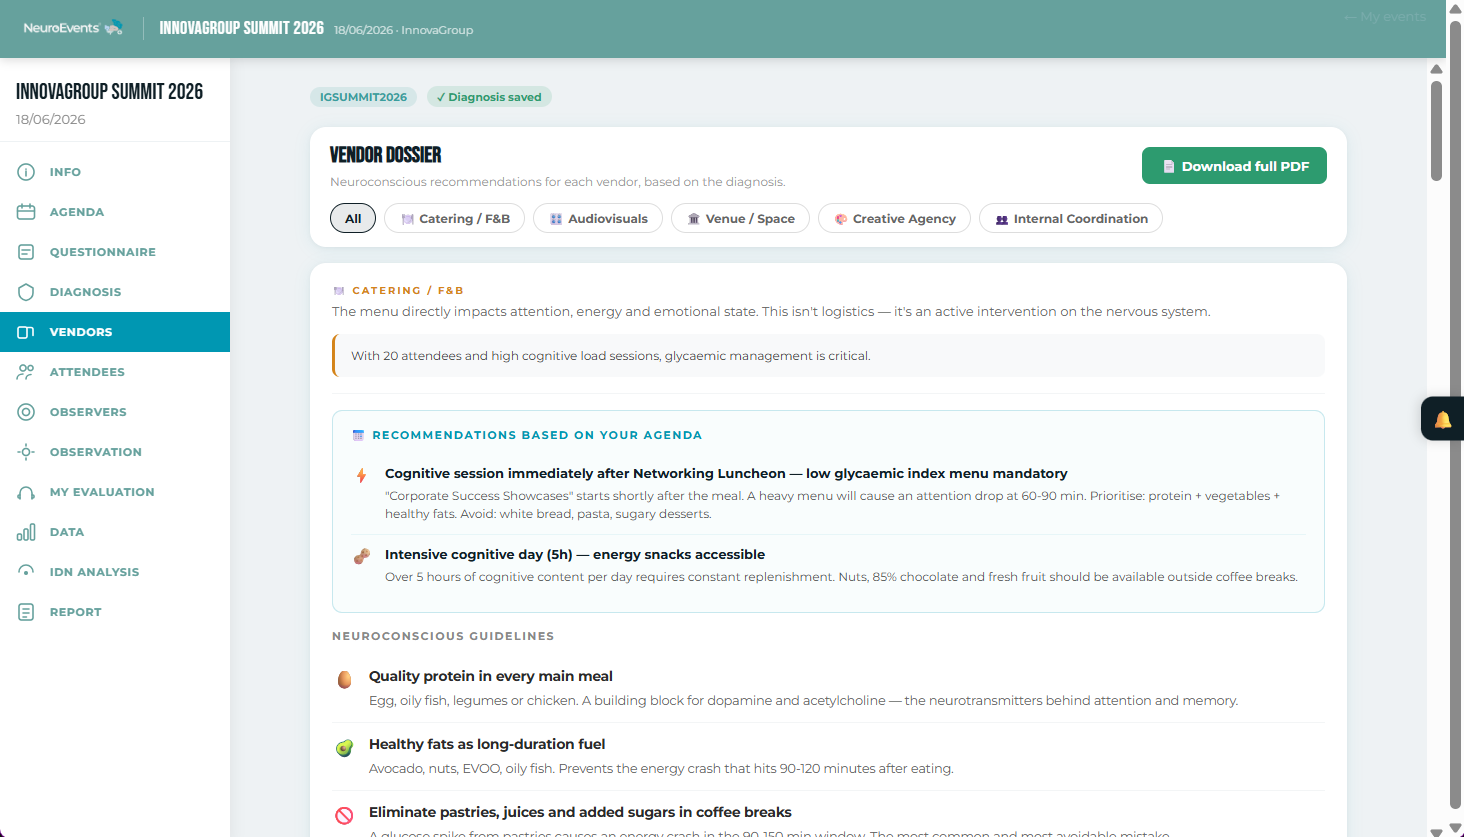Click the 'Healthy fats as long-duration fuel' guideline
Viewport: 1464px width, 837px height.
tap(487, 744)
